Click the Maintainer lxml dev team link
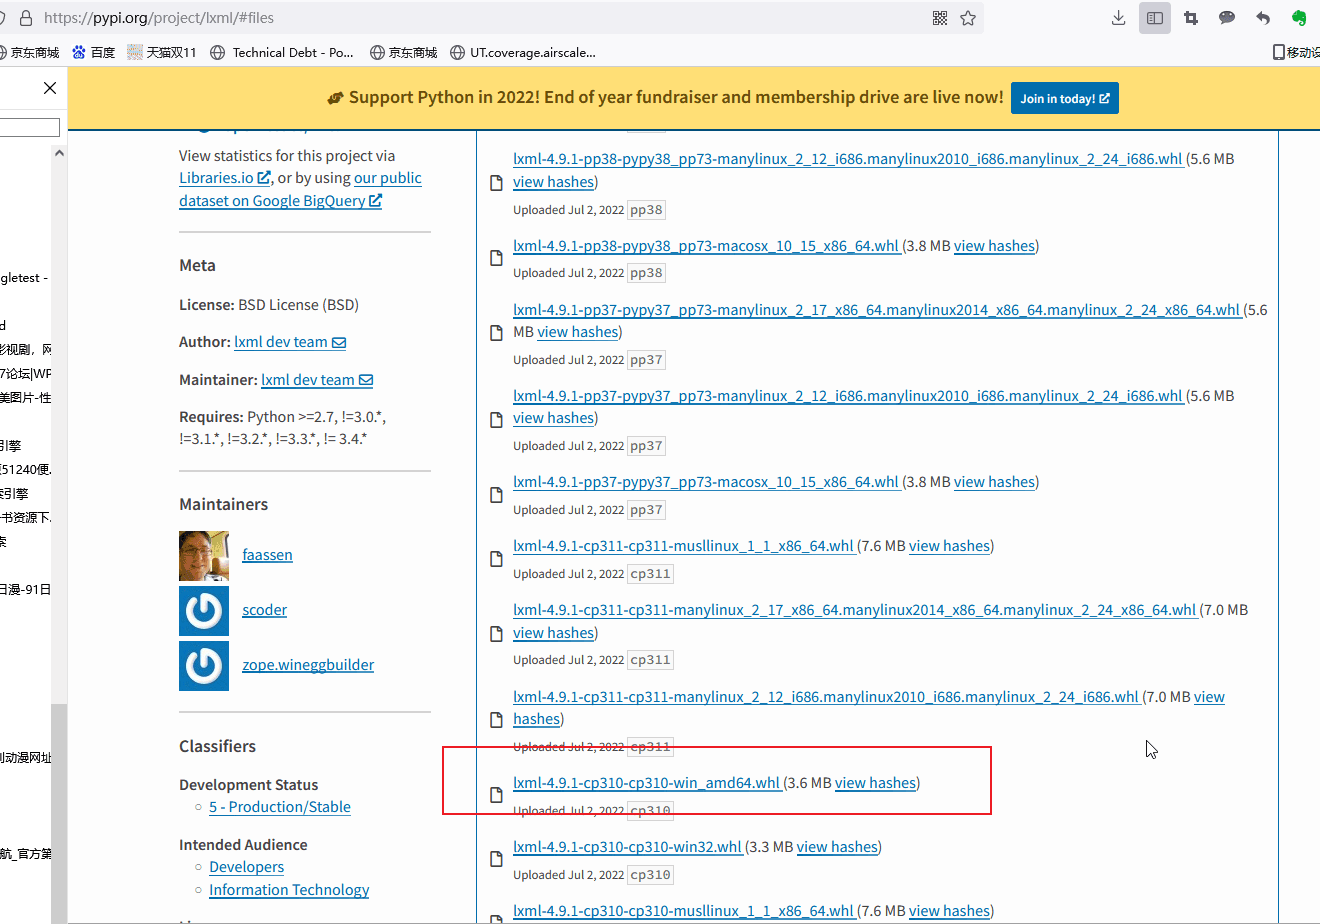 tap(317, 380)
